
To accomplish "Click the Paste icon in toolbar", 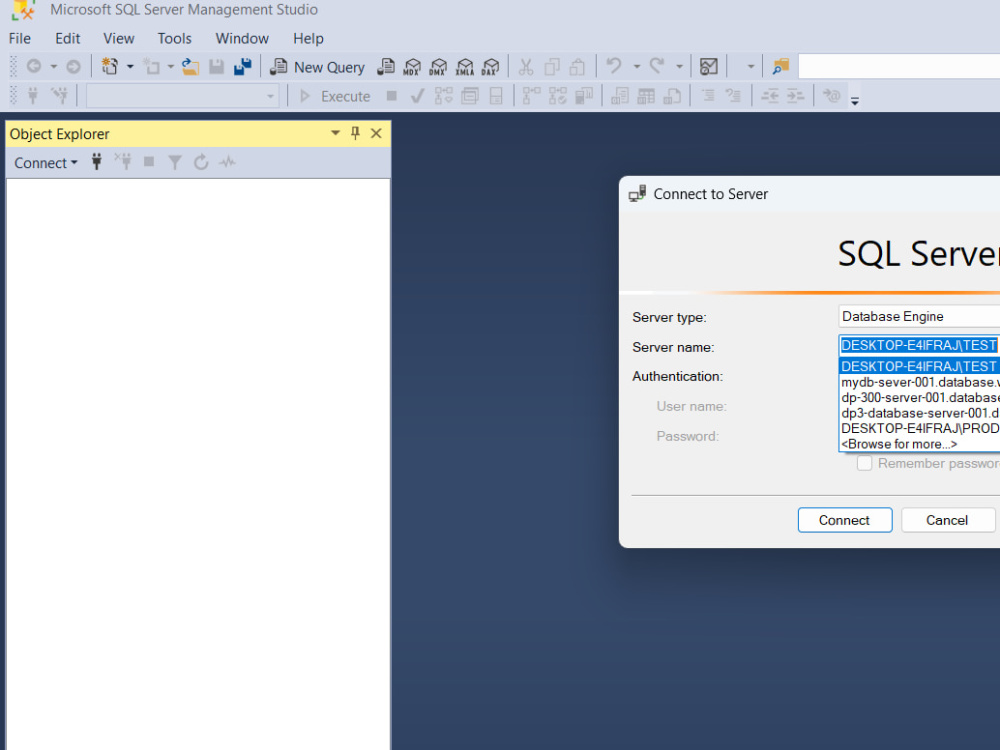I will coord(577,67).
